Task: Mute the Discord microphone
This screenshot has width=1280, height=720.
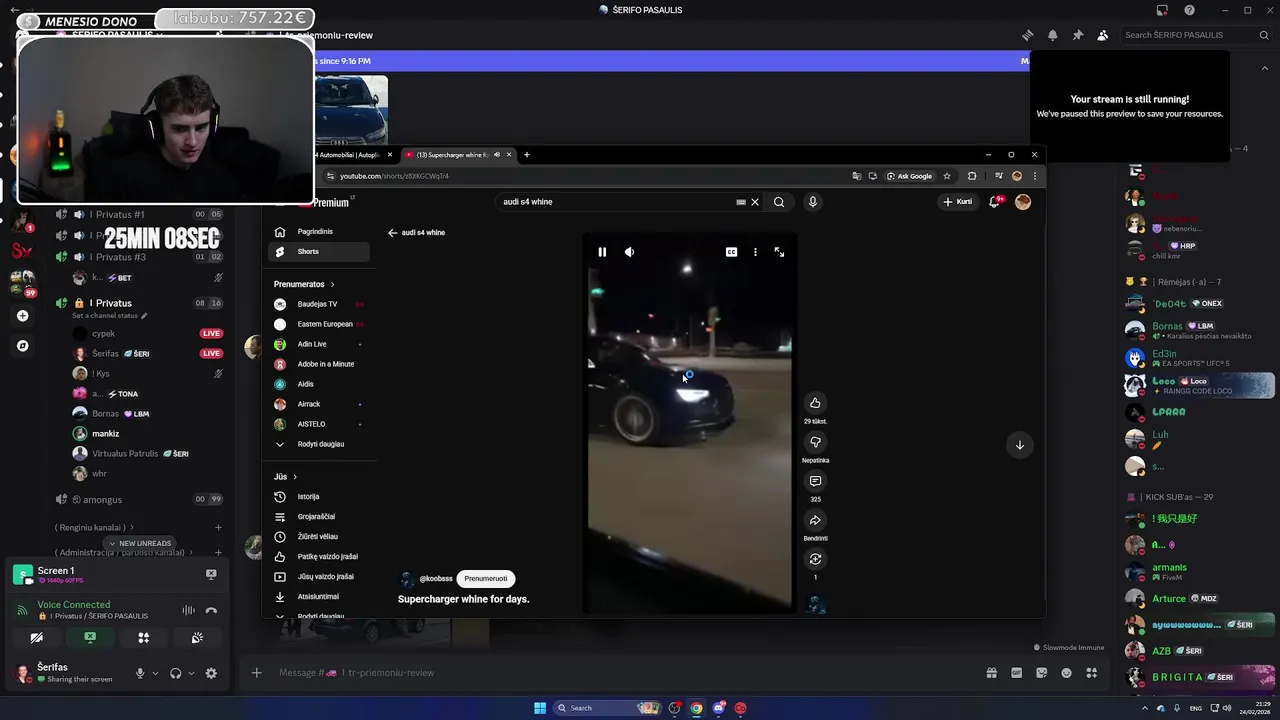Action: tap(140, 673)
